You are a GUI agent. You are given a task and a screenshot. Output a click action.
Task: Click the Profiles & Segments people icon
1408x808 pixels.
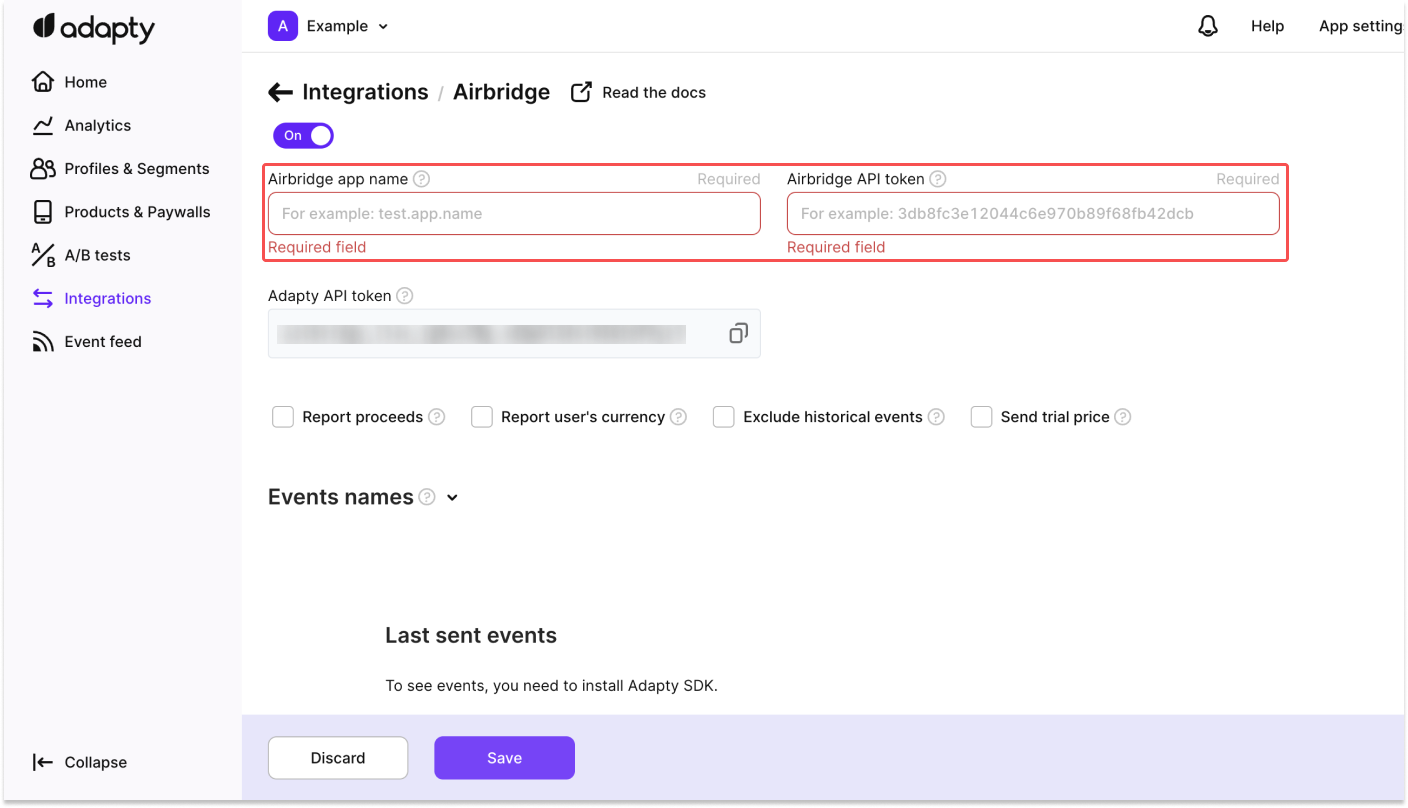tap(42, 168)
